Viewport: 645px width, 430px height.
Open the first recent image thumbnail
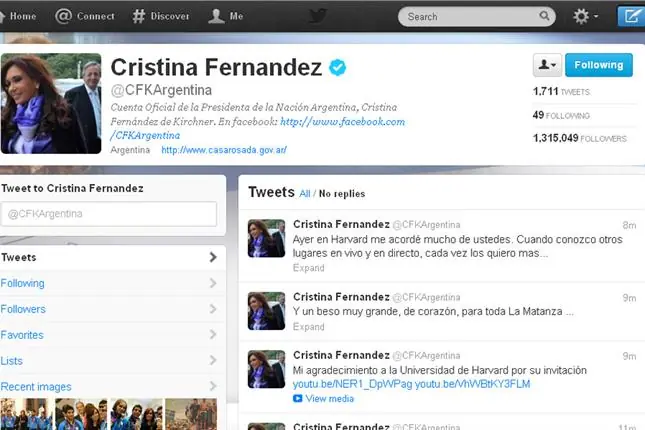tap(27, 414)
